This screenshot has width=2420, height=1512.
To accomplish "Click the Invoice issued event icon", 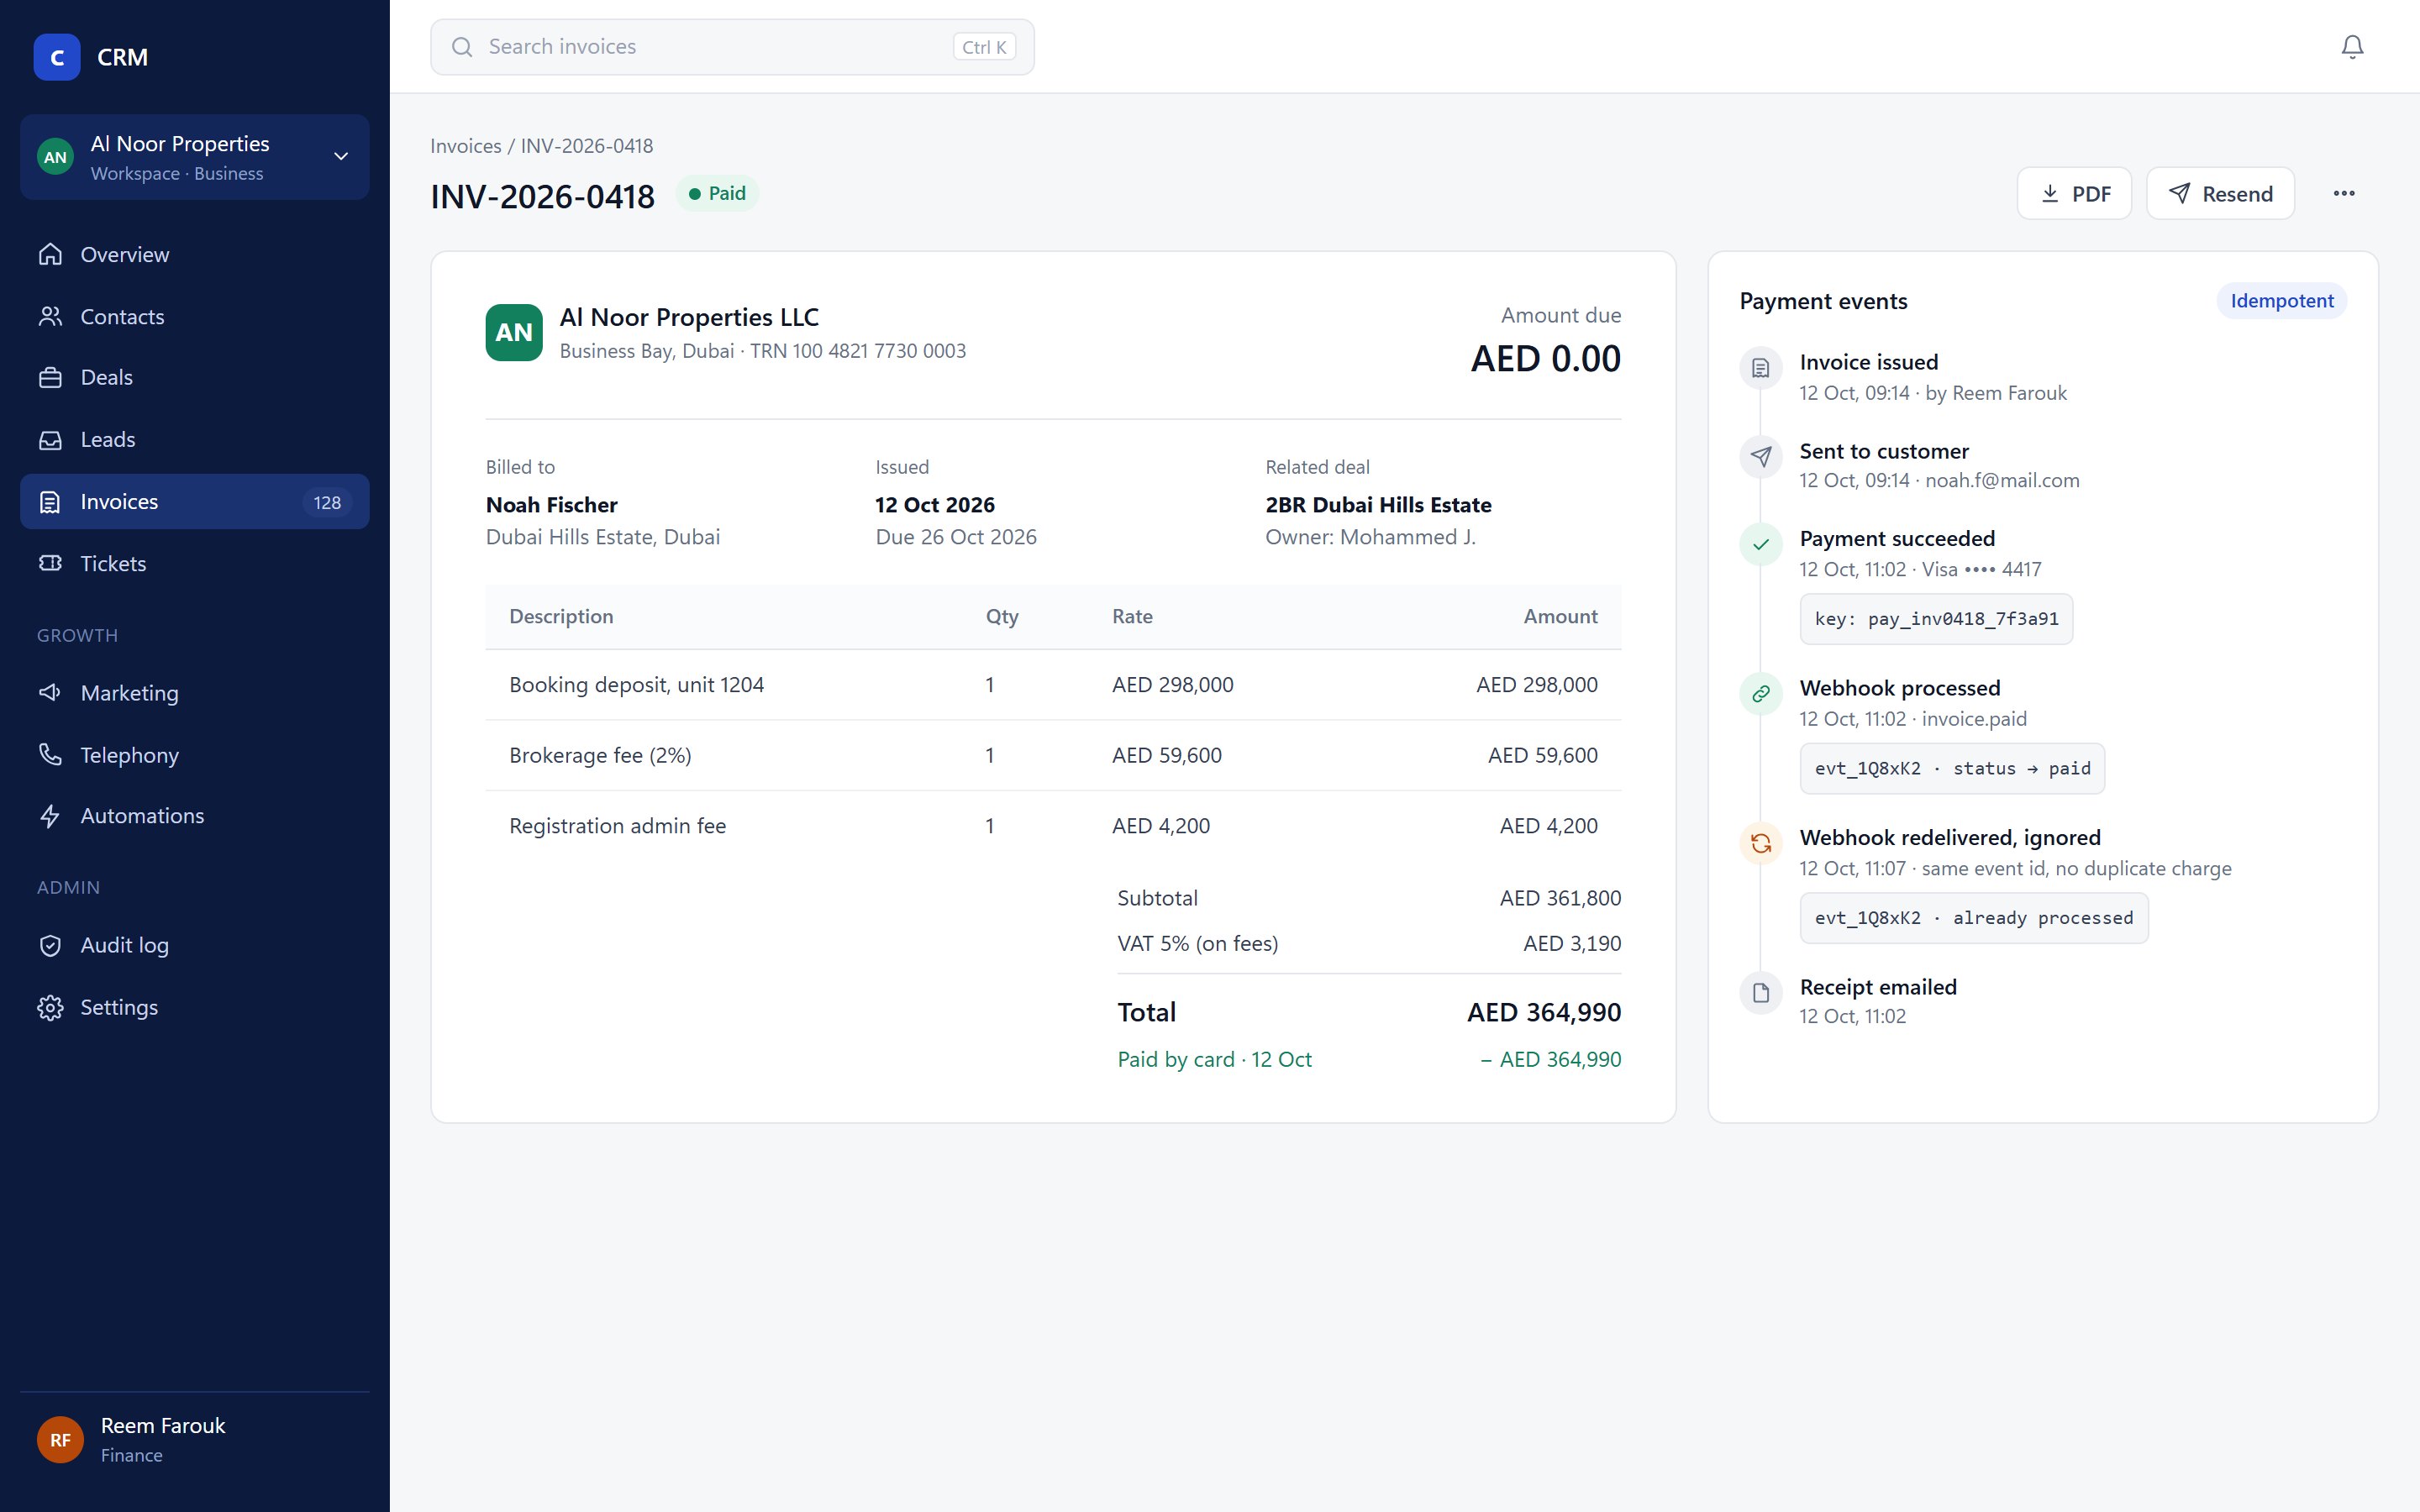I will [1761, 368].
